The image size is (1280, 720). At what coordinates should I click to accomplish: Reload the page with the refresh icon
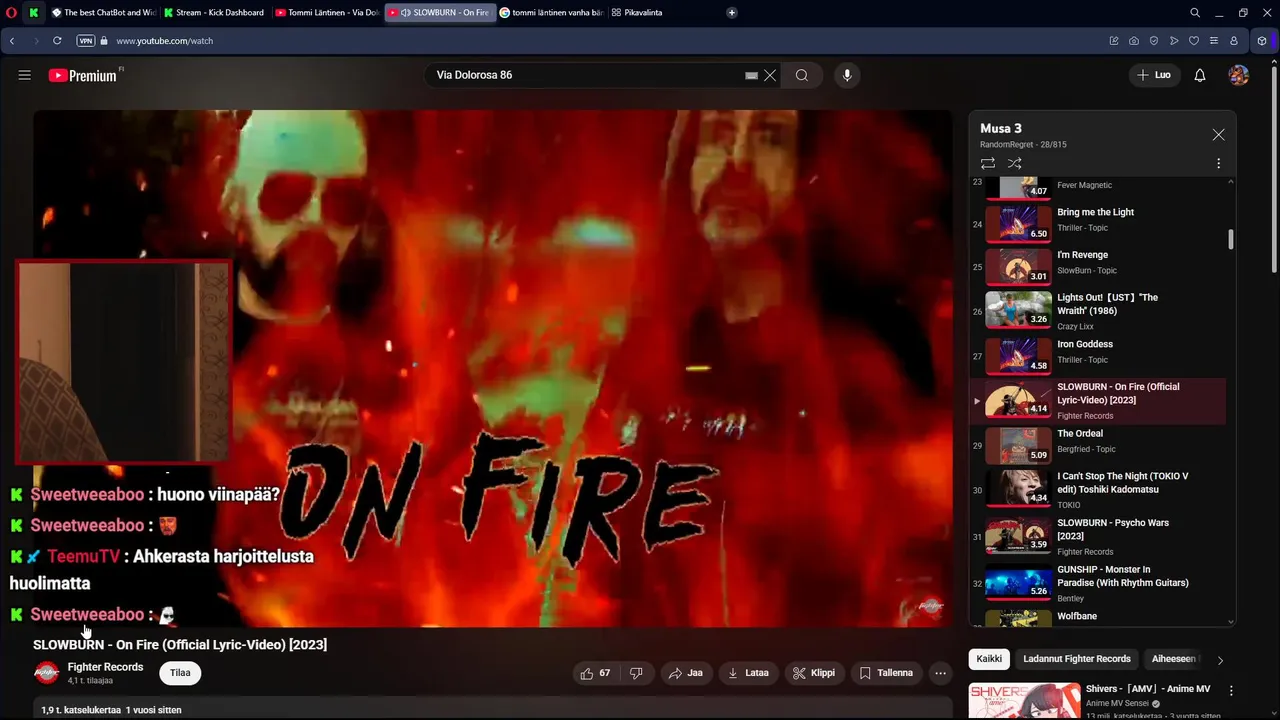tap(57, 41)
